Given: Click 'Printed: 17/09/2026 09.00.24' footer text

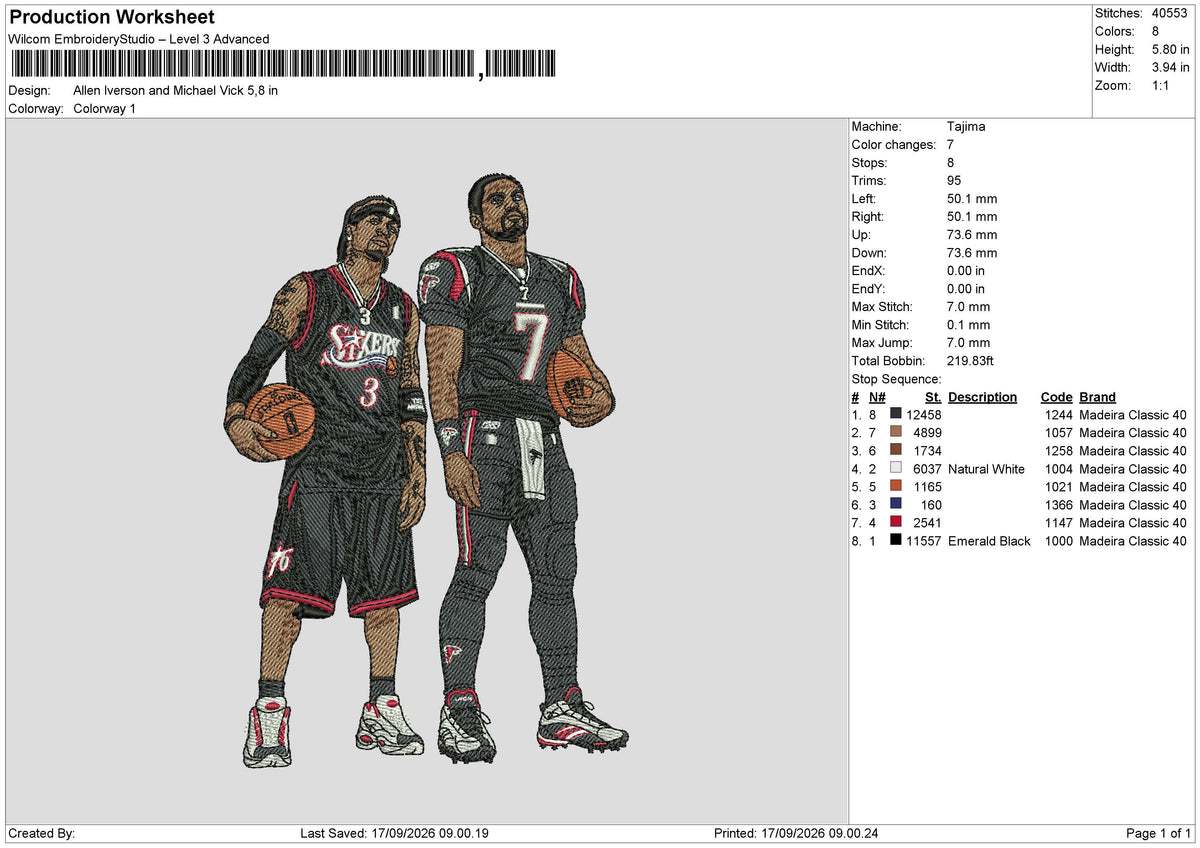Looking at the screenshot, I should 796,833.
